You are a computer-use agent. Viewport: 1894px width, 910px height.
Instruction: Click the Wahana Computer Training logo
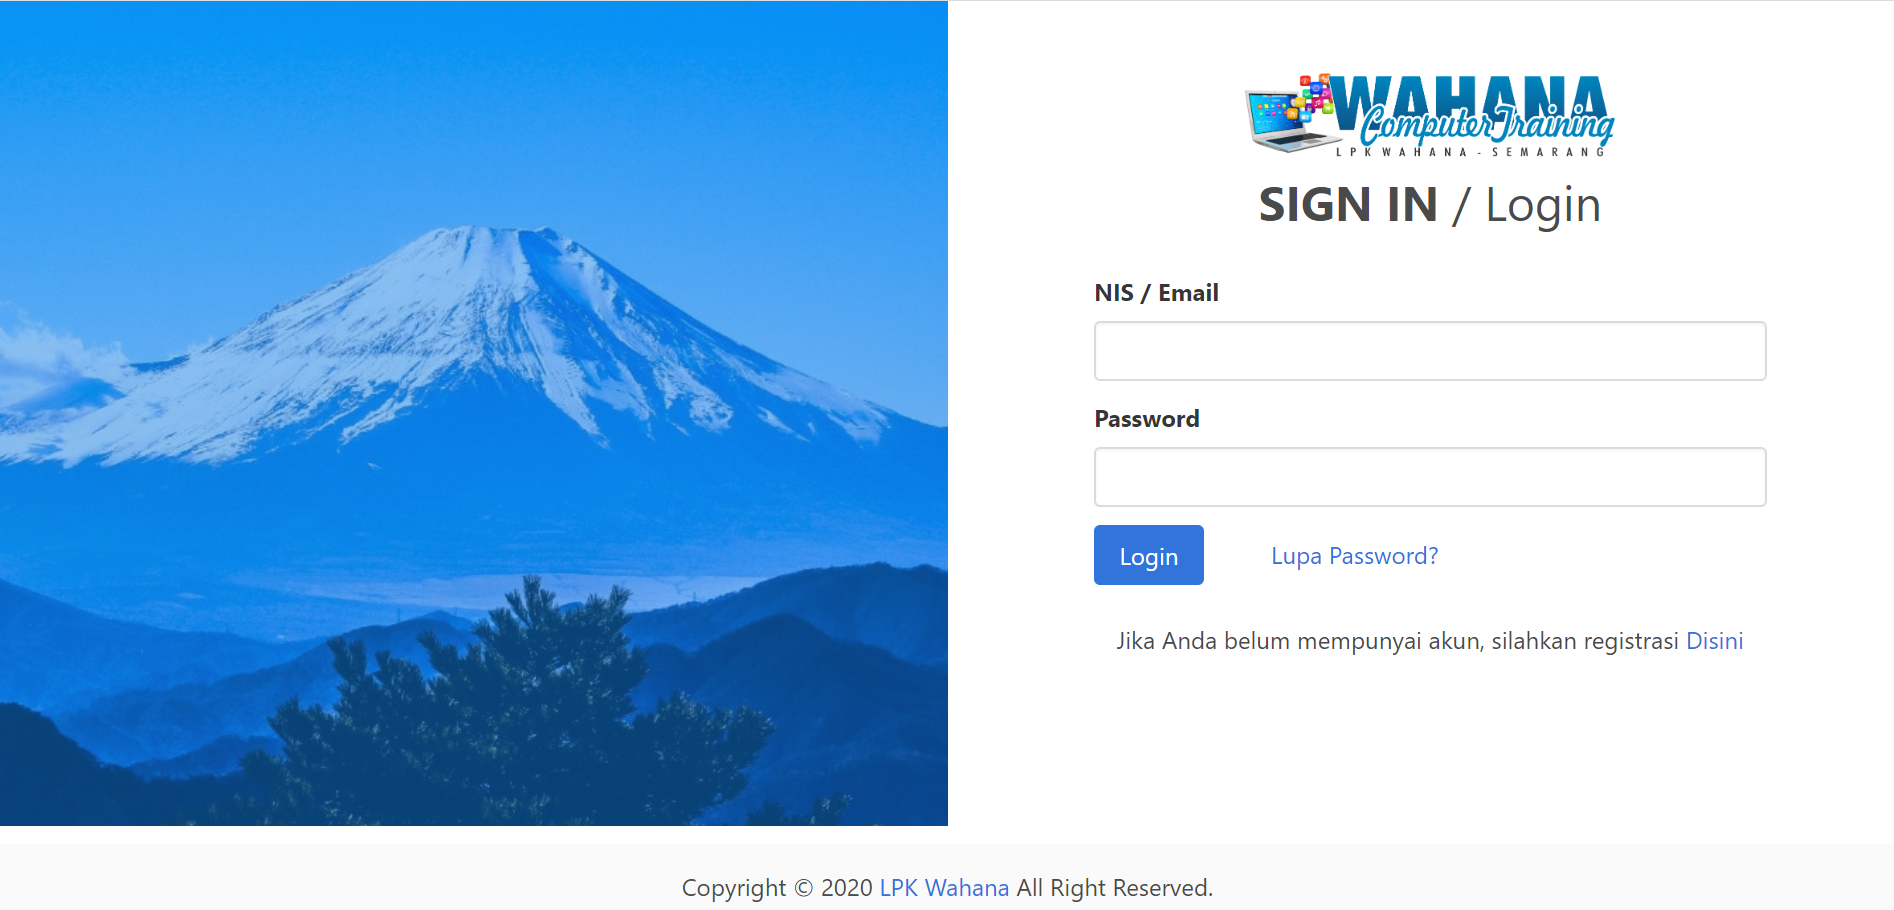point(1430,114)
